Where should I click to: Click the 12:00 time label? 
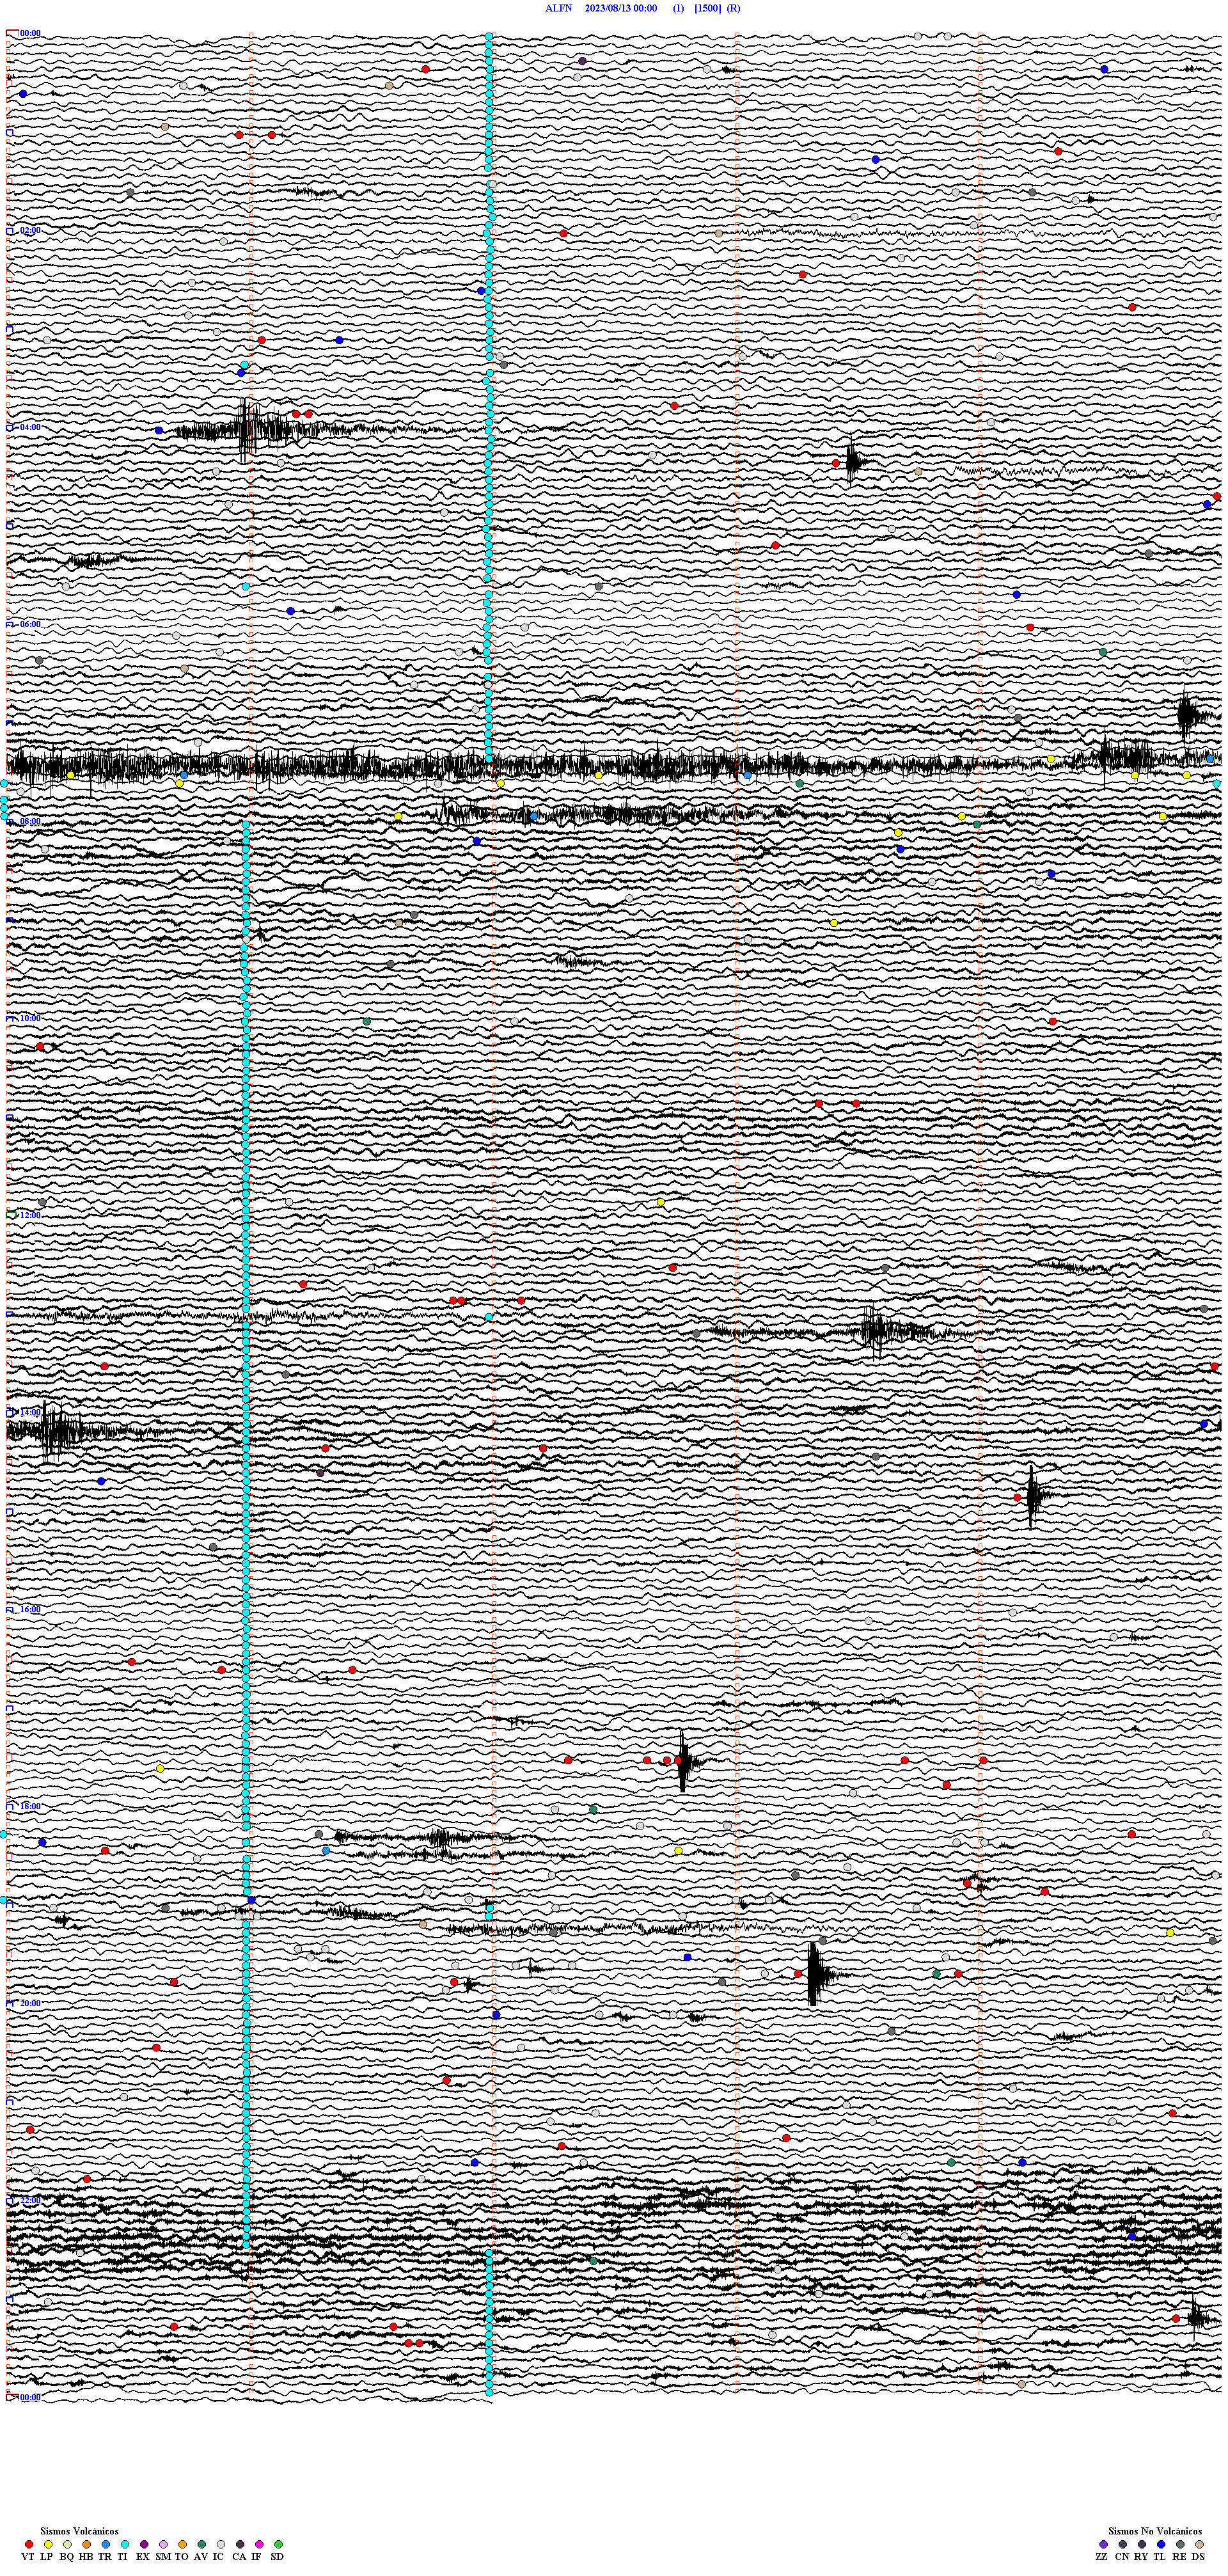(30, 1216)
